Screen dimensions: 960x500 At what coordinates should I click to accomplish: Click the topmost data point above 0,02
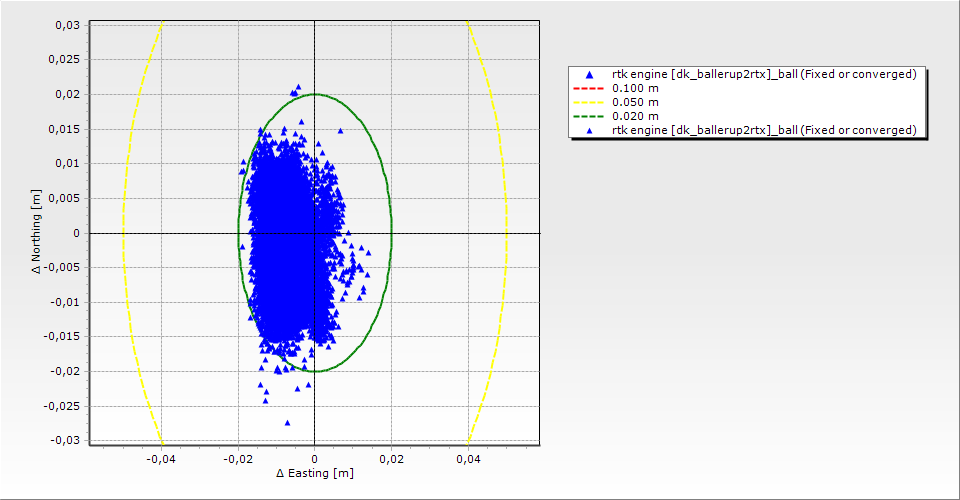click(x=298, y=88)
